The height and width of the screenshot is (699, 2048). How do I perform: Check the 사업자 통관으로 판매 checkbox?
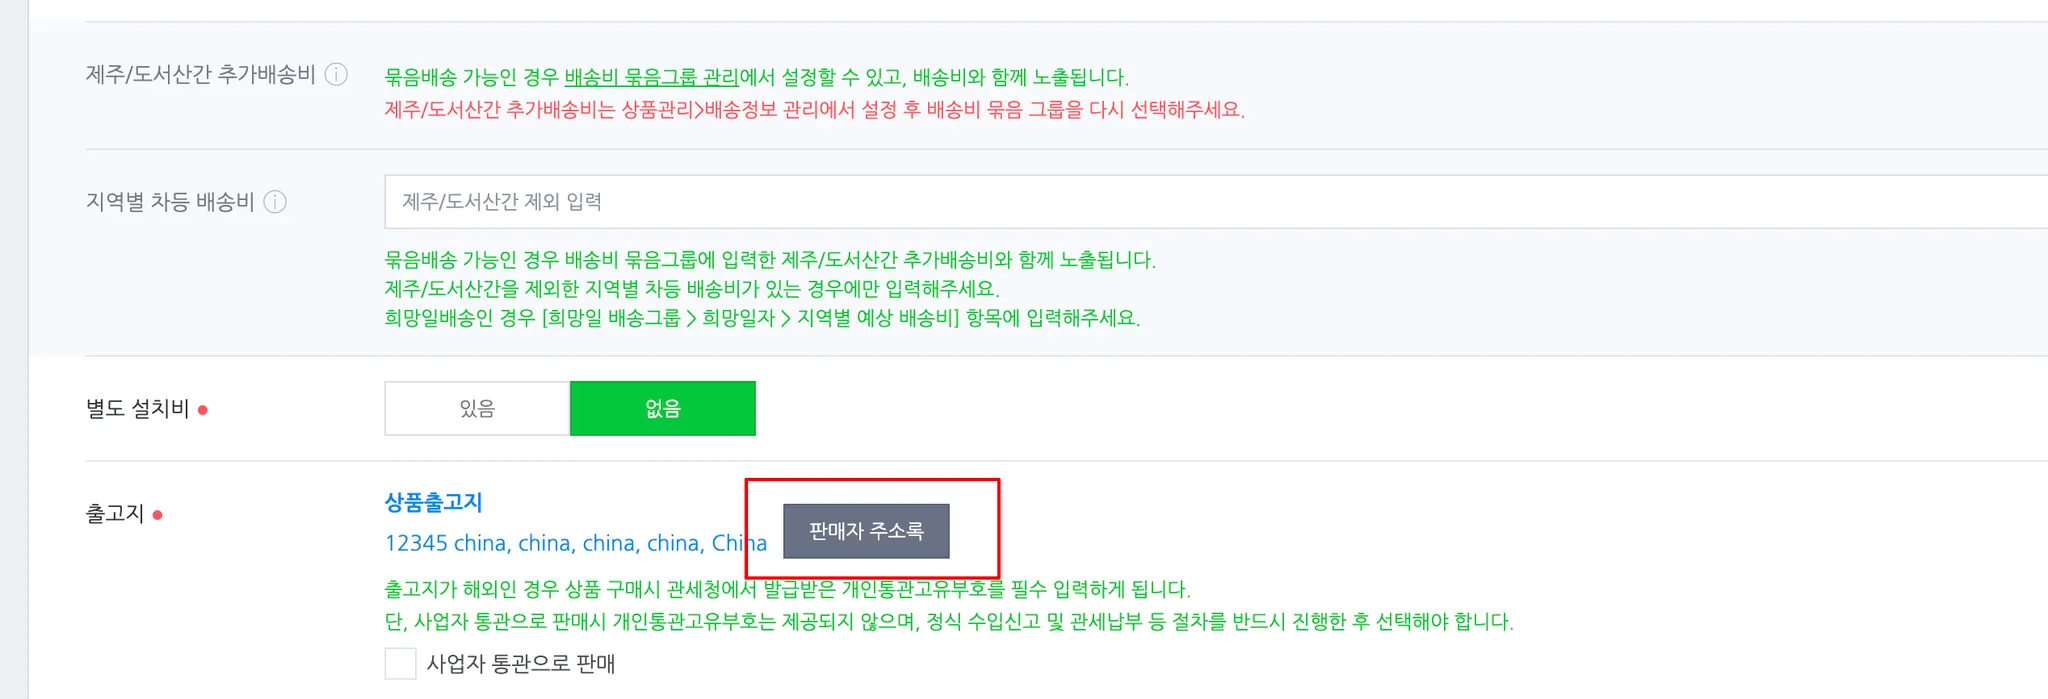click(400, 664)
